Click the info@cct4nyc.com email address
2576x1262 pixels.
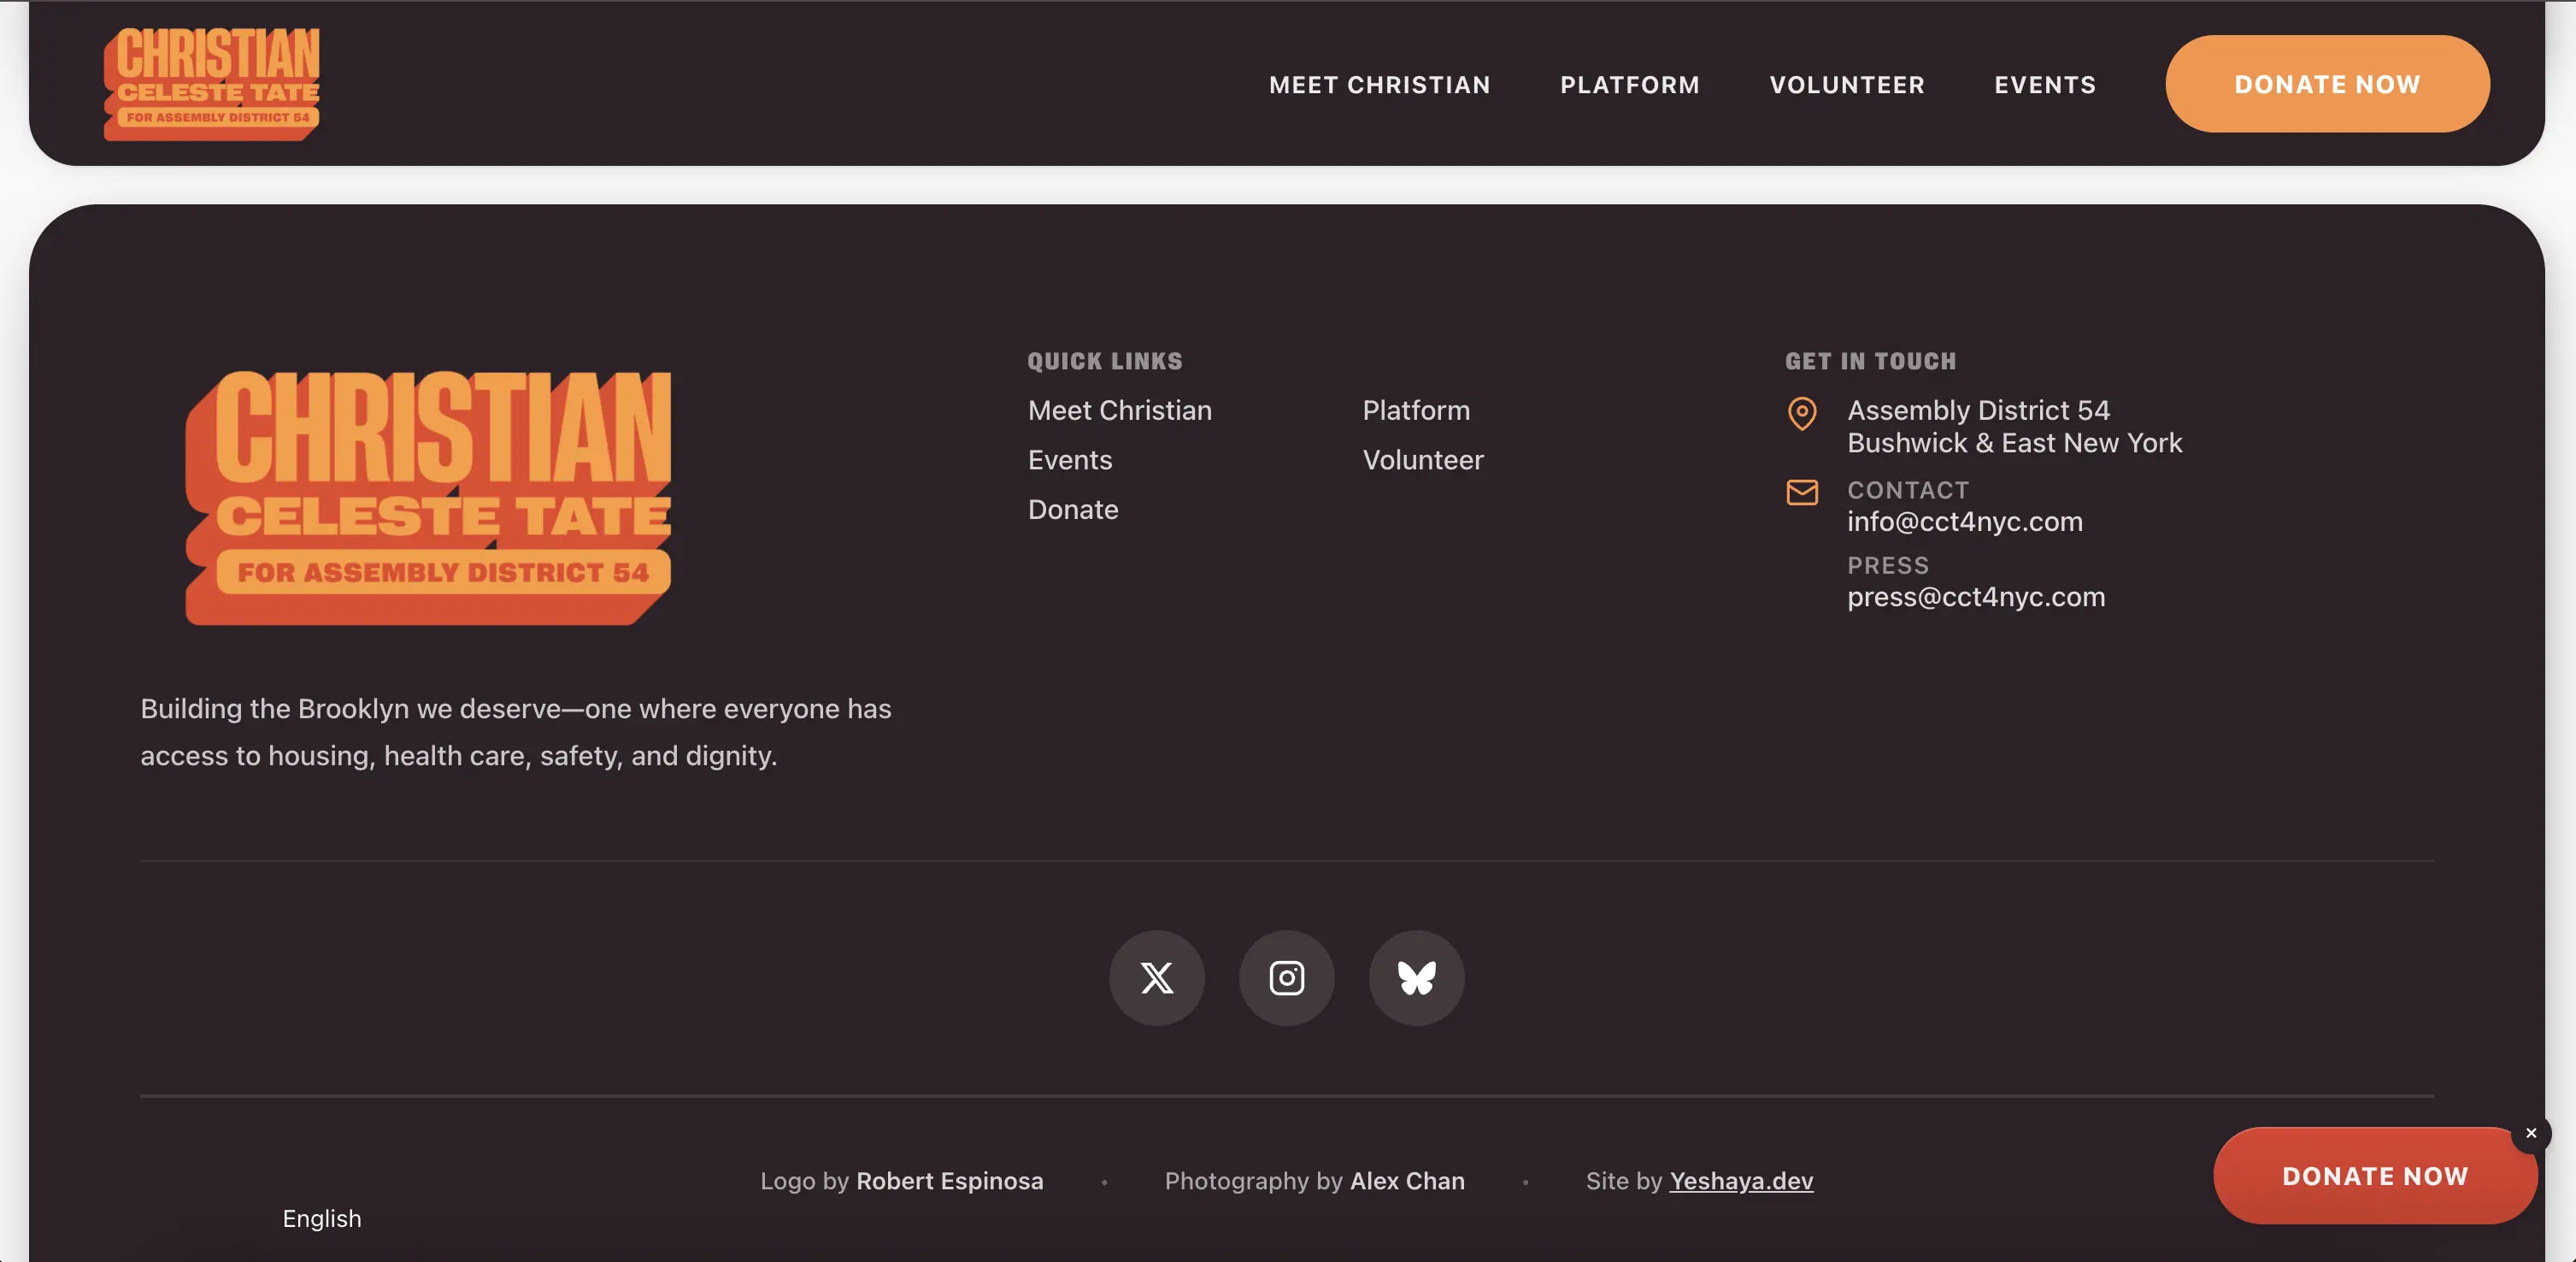pyautogui.click(x=1965, y=521)
